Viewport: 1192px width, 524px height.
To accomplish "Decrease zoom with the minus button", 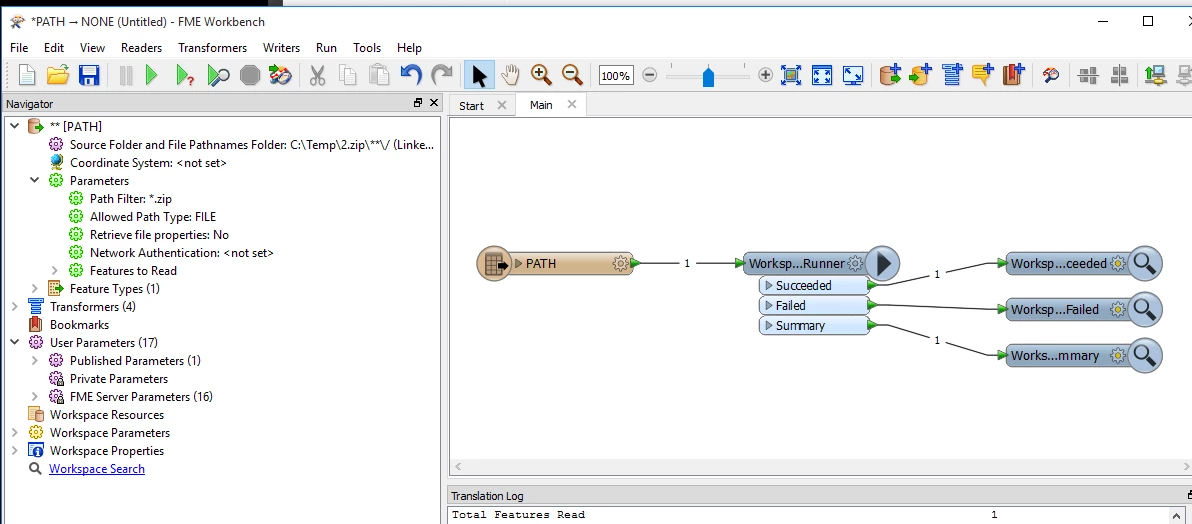I will (x=650, y=75).
